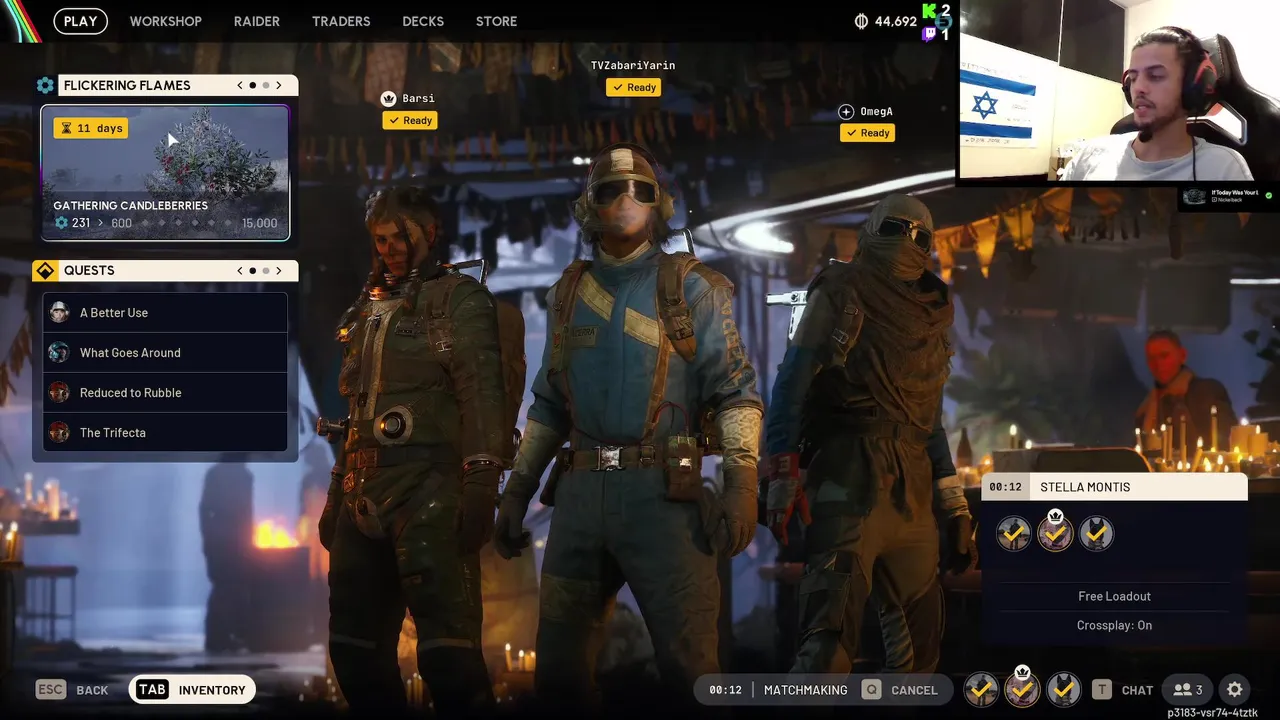
Task: Click the 11 days remaining badge
Action: click(91, 128)
